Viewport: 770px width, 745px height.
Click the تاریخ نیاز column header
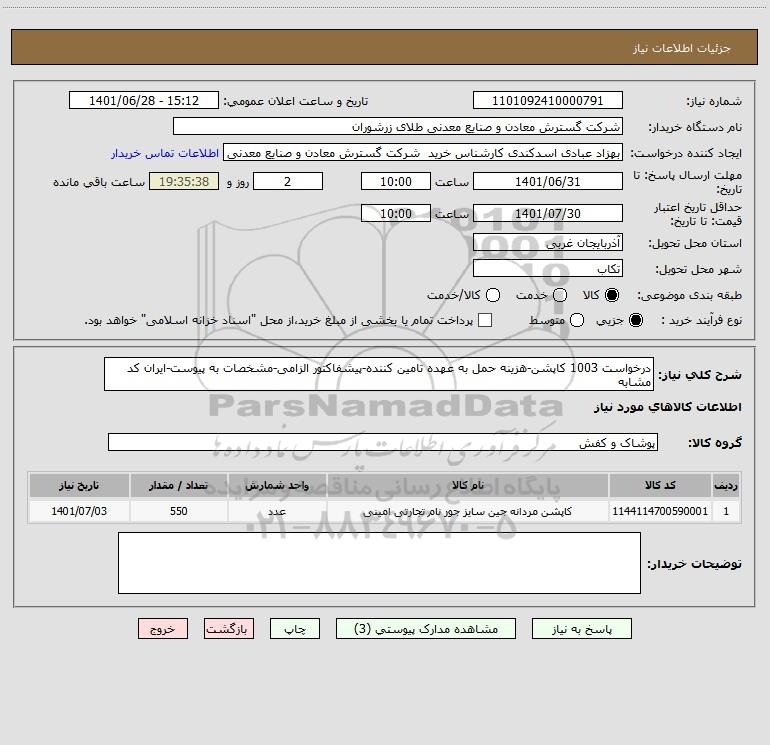[x=79, y=485]
